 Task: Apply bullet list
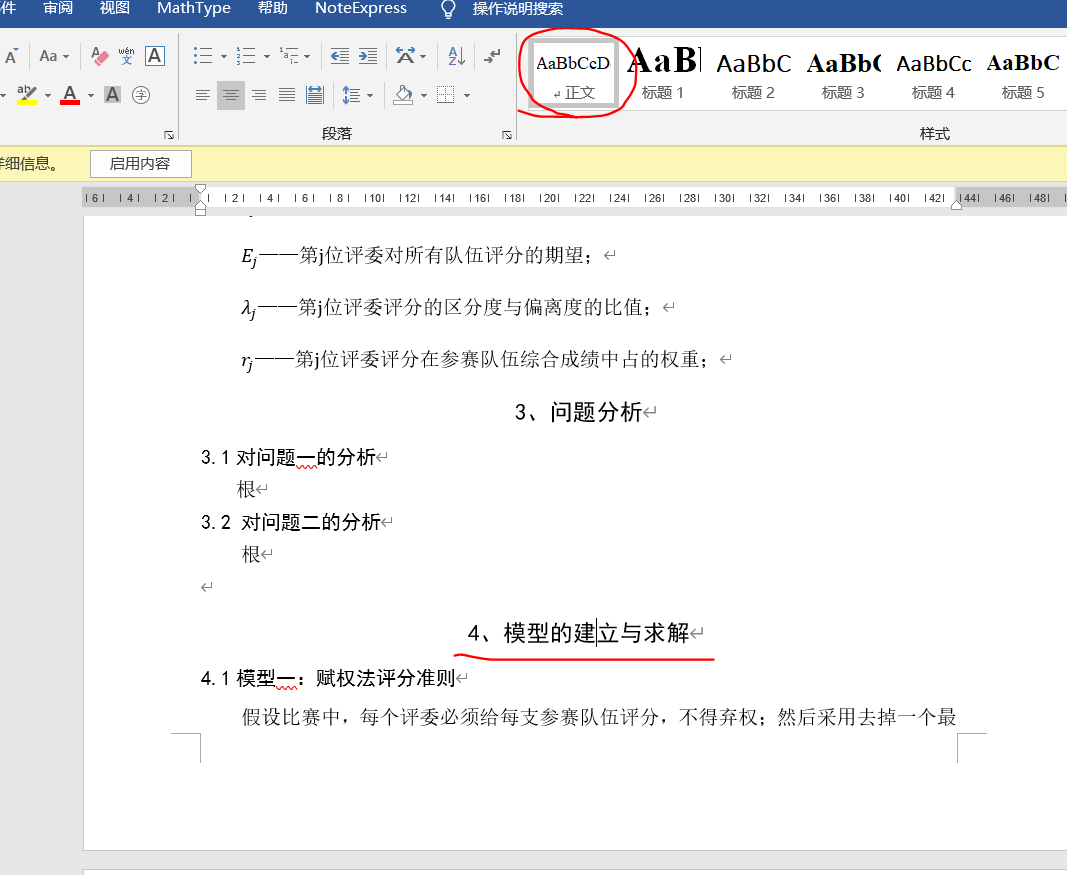click(x=203, y=56)
